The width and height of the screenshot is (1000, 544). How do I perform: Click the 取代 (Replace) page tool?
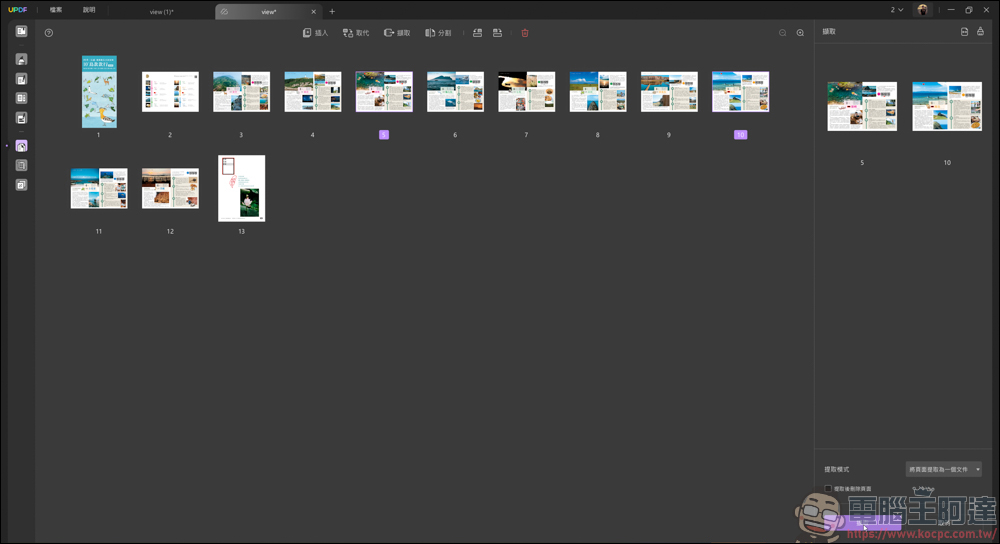[355, 33]
